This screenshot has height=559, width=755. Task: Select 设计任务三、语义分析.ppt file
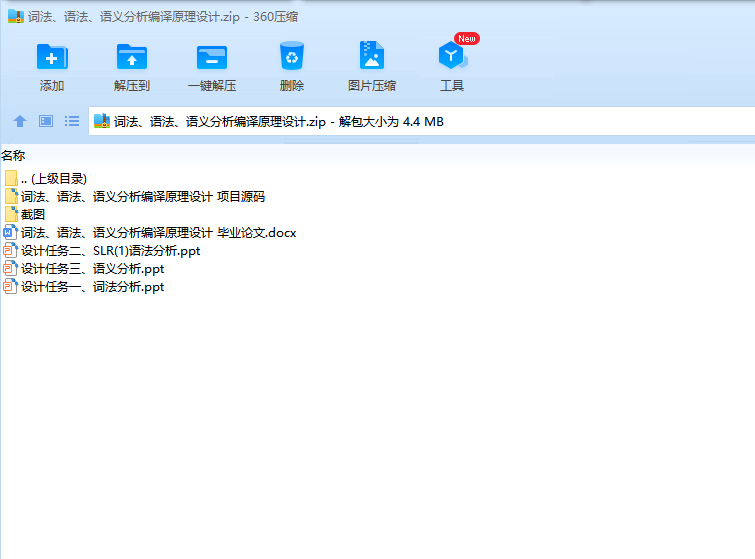tap(84, 269)
